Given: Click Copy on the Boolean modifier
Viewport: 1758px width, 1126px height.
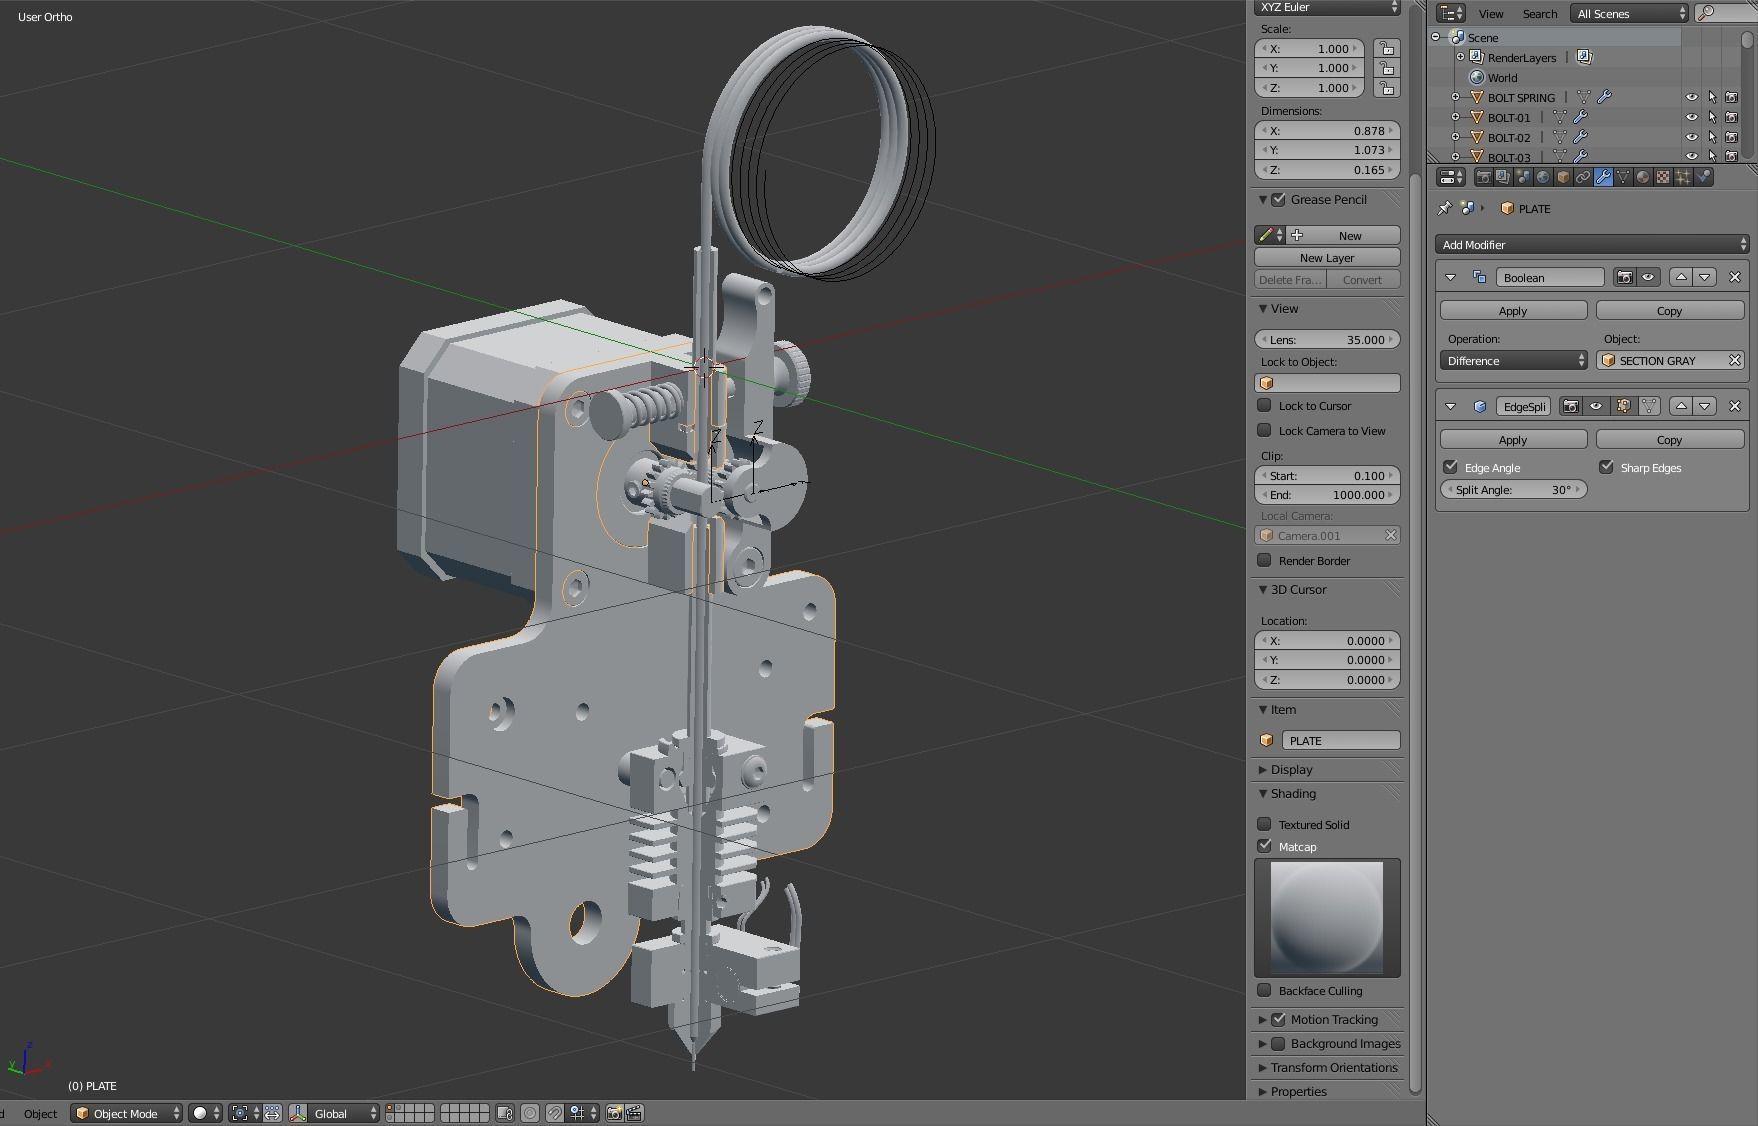Looking at the screenshot, I should [1670, 310].
